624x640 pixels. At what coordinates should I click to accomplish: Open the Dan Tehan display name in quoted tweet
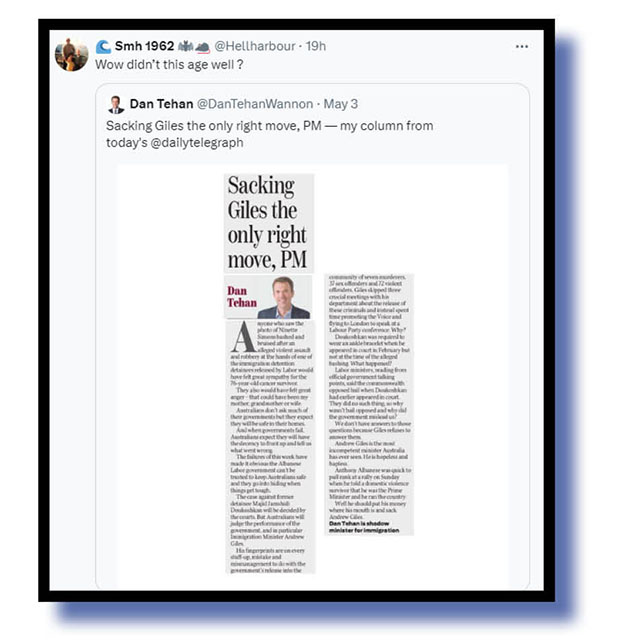click(x=161, y=104)
